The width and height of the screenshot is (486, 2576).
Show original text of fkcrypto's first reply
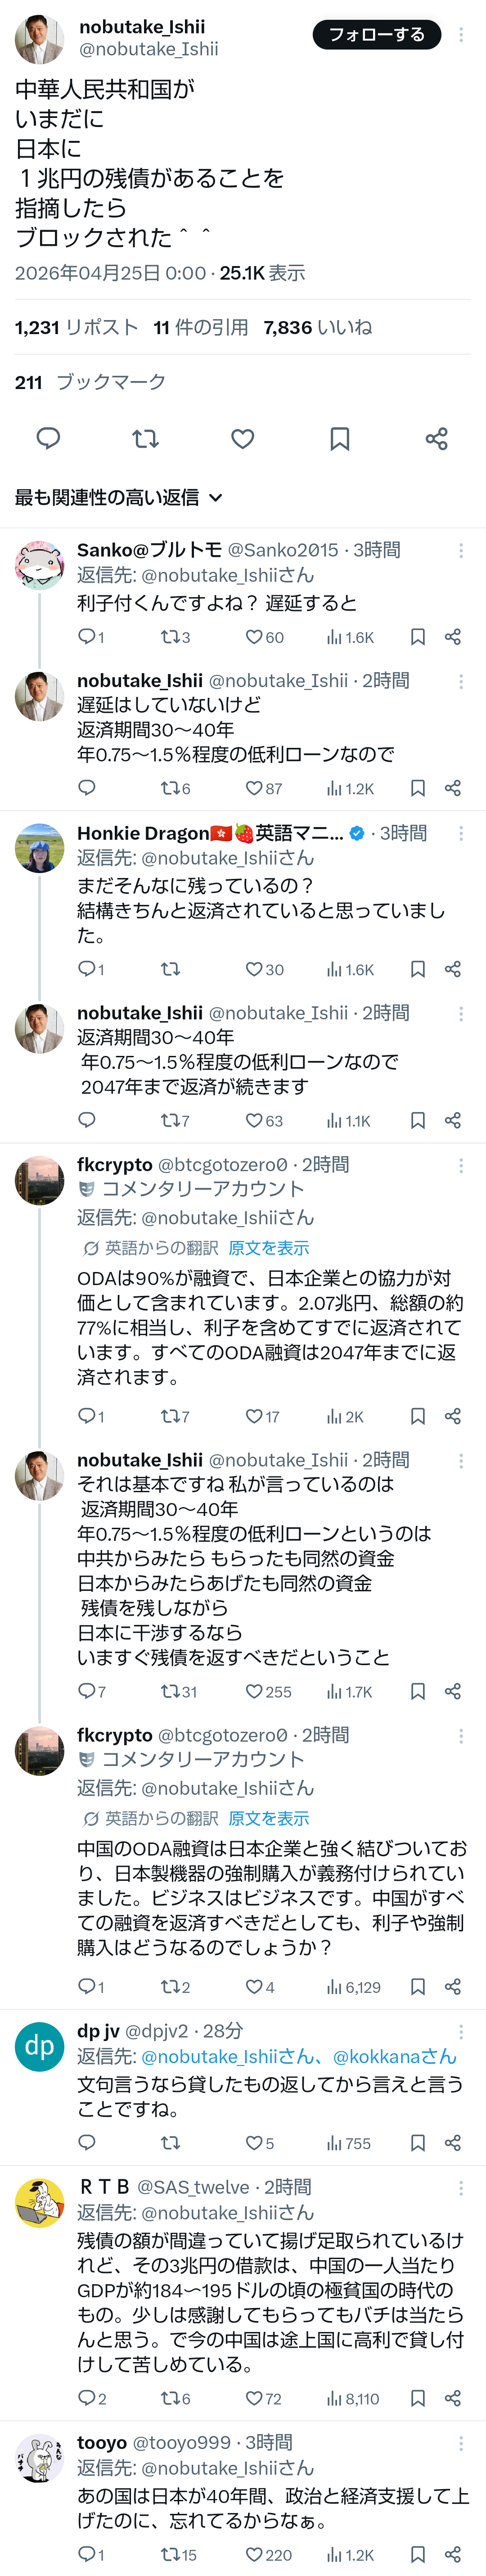coord(268,1248)
